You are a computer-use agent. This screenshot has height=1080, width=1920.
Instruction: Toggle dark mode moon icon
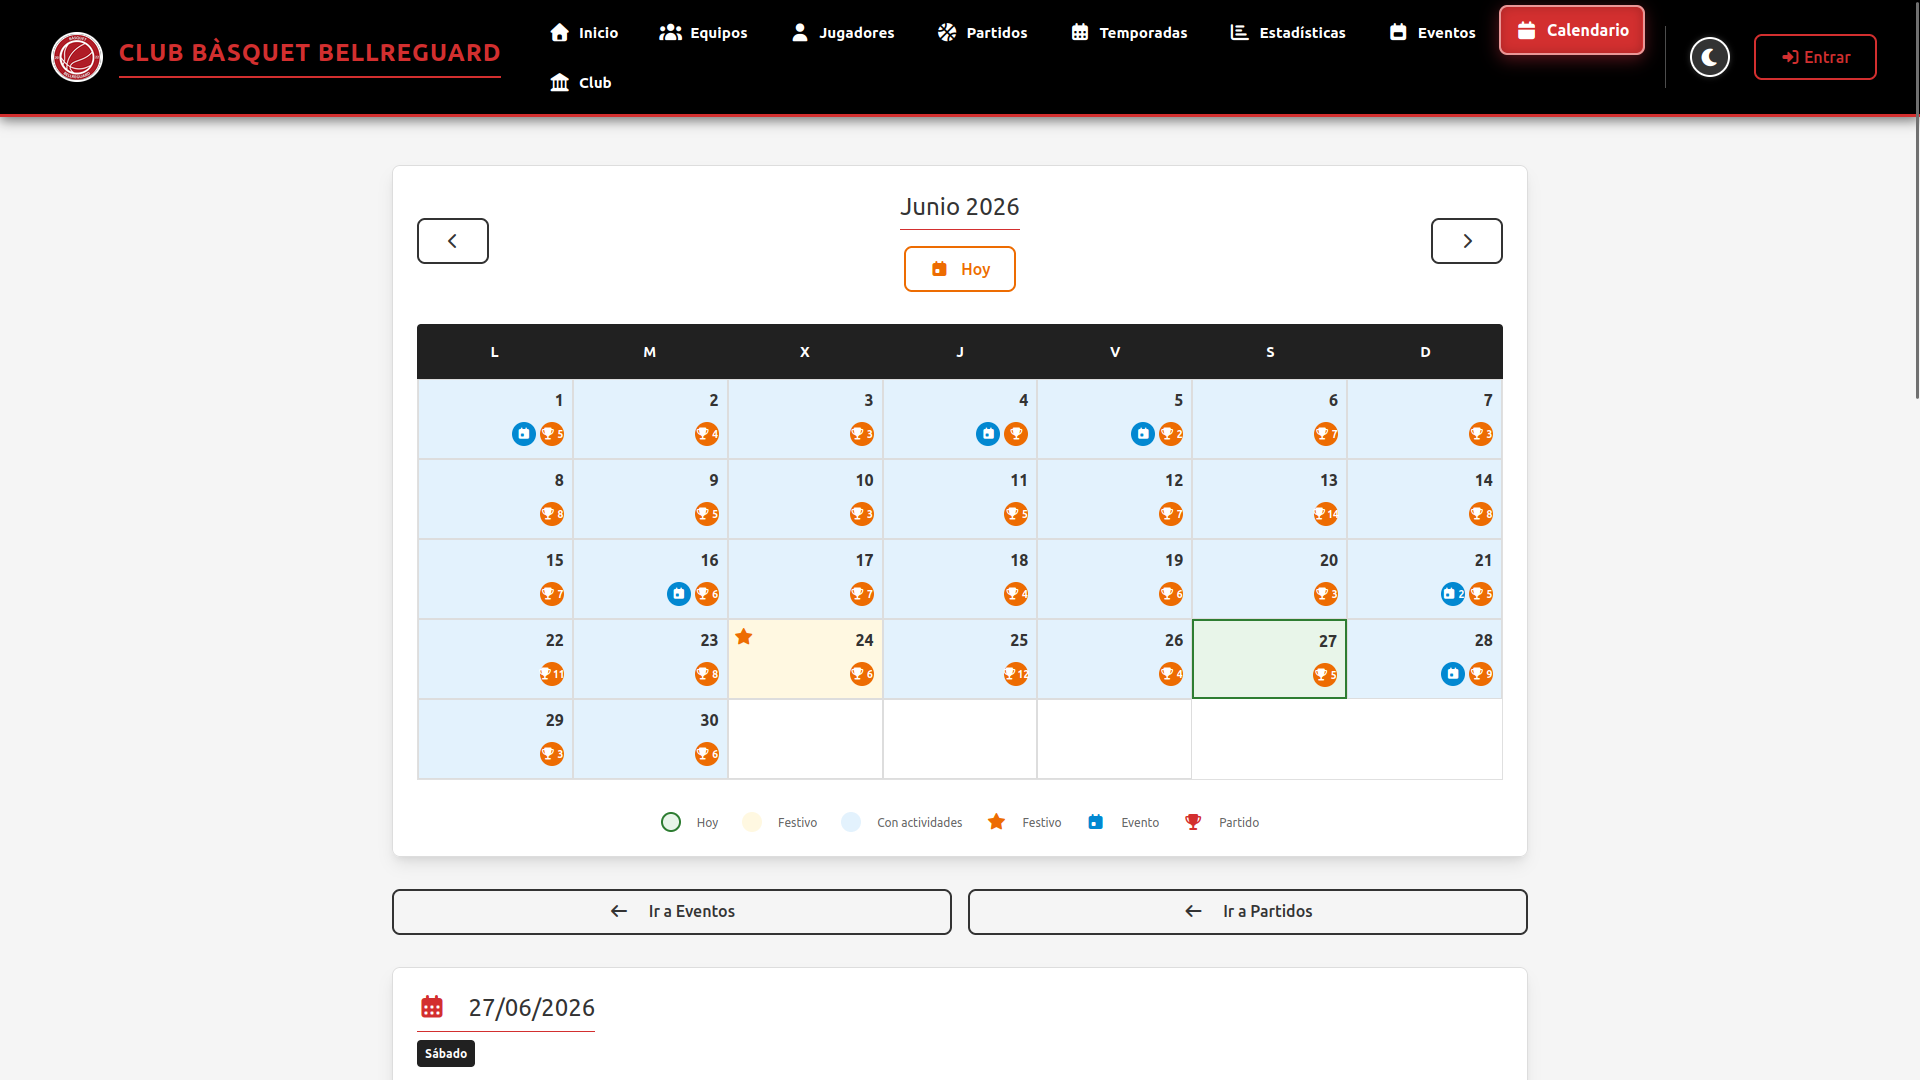(1709, 57)
